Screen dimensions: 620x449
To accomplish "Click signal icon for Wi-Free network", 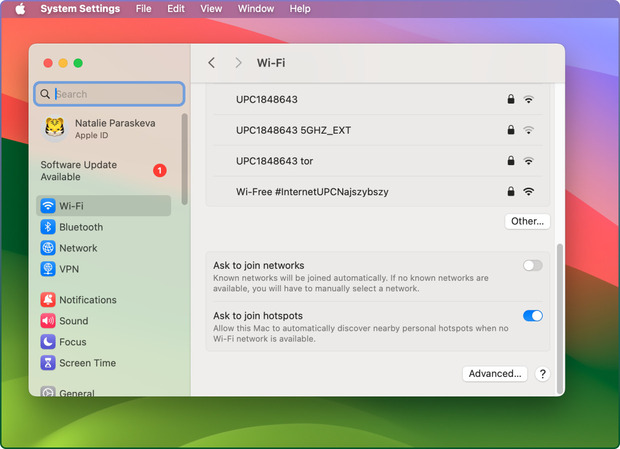I will pos(528,192).
